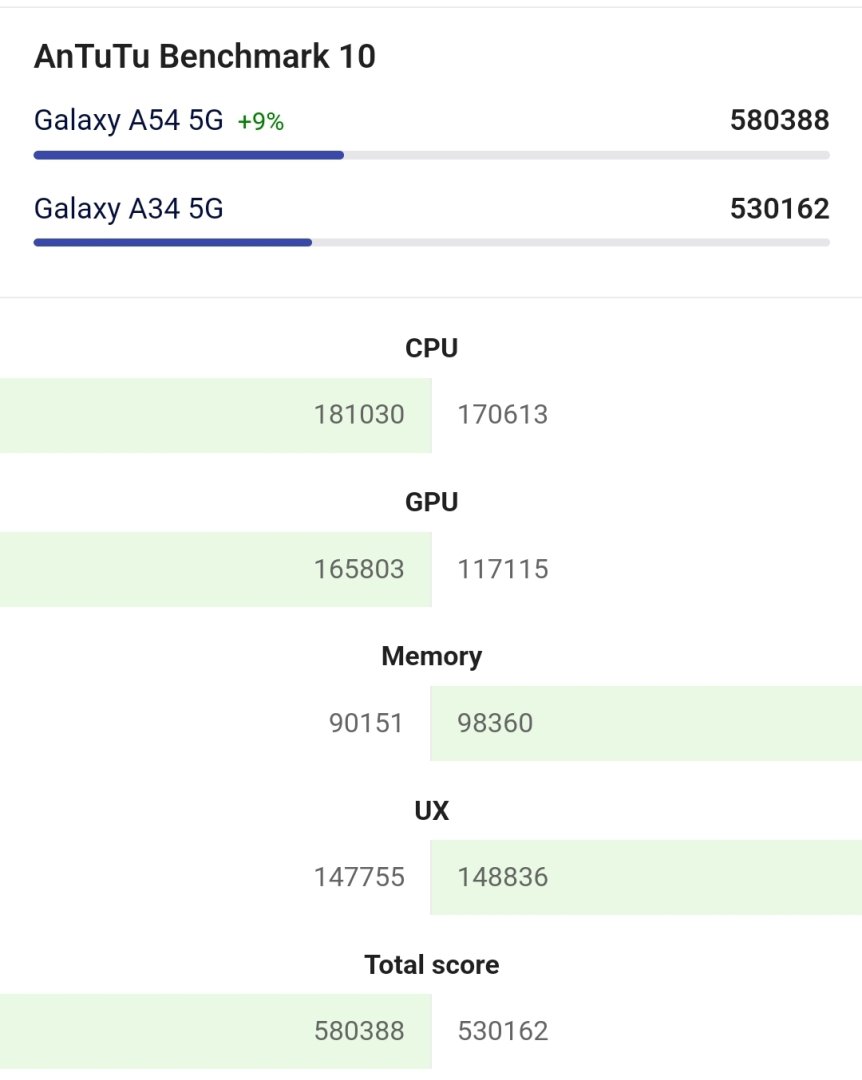
Task: Click the GPU score 117115
Action: coord(503,570)
